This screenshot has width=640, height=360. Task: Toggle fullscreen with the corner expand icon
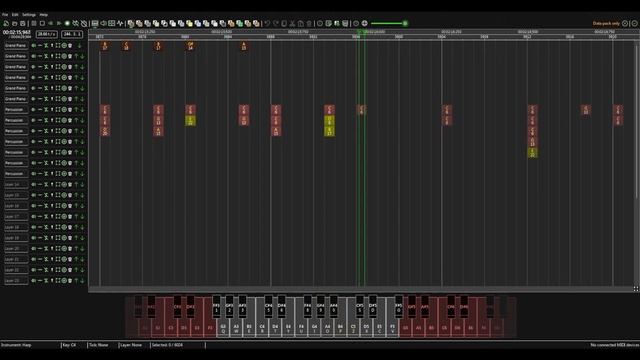tap(636, 289)
